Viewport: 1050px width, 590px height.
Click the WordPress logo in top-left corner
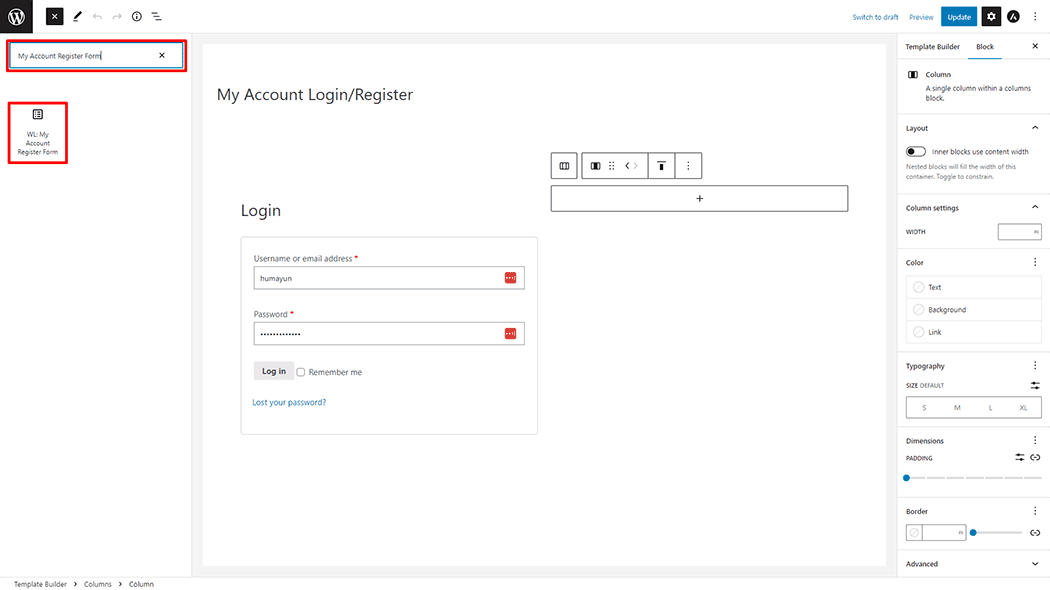coord(16,16)
